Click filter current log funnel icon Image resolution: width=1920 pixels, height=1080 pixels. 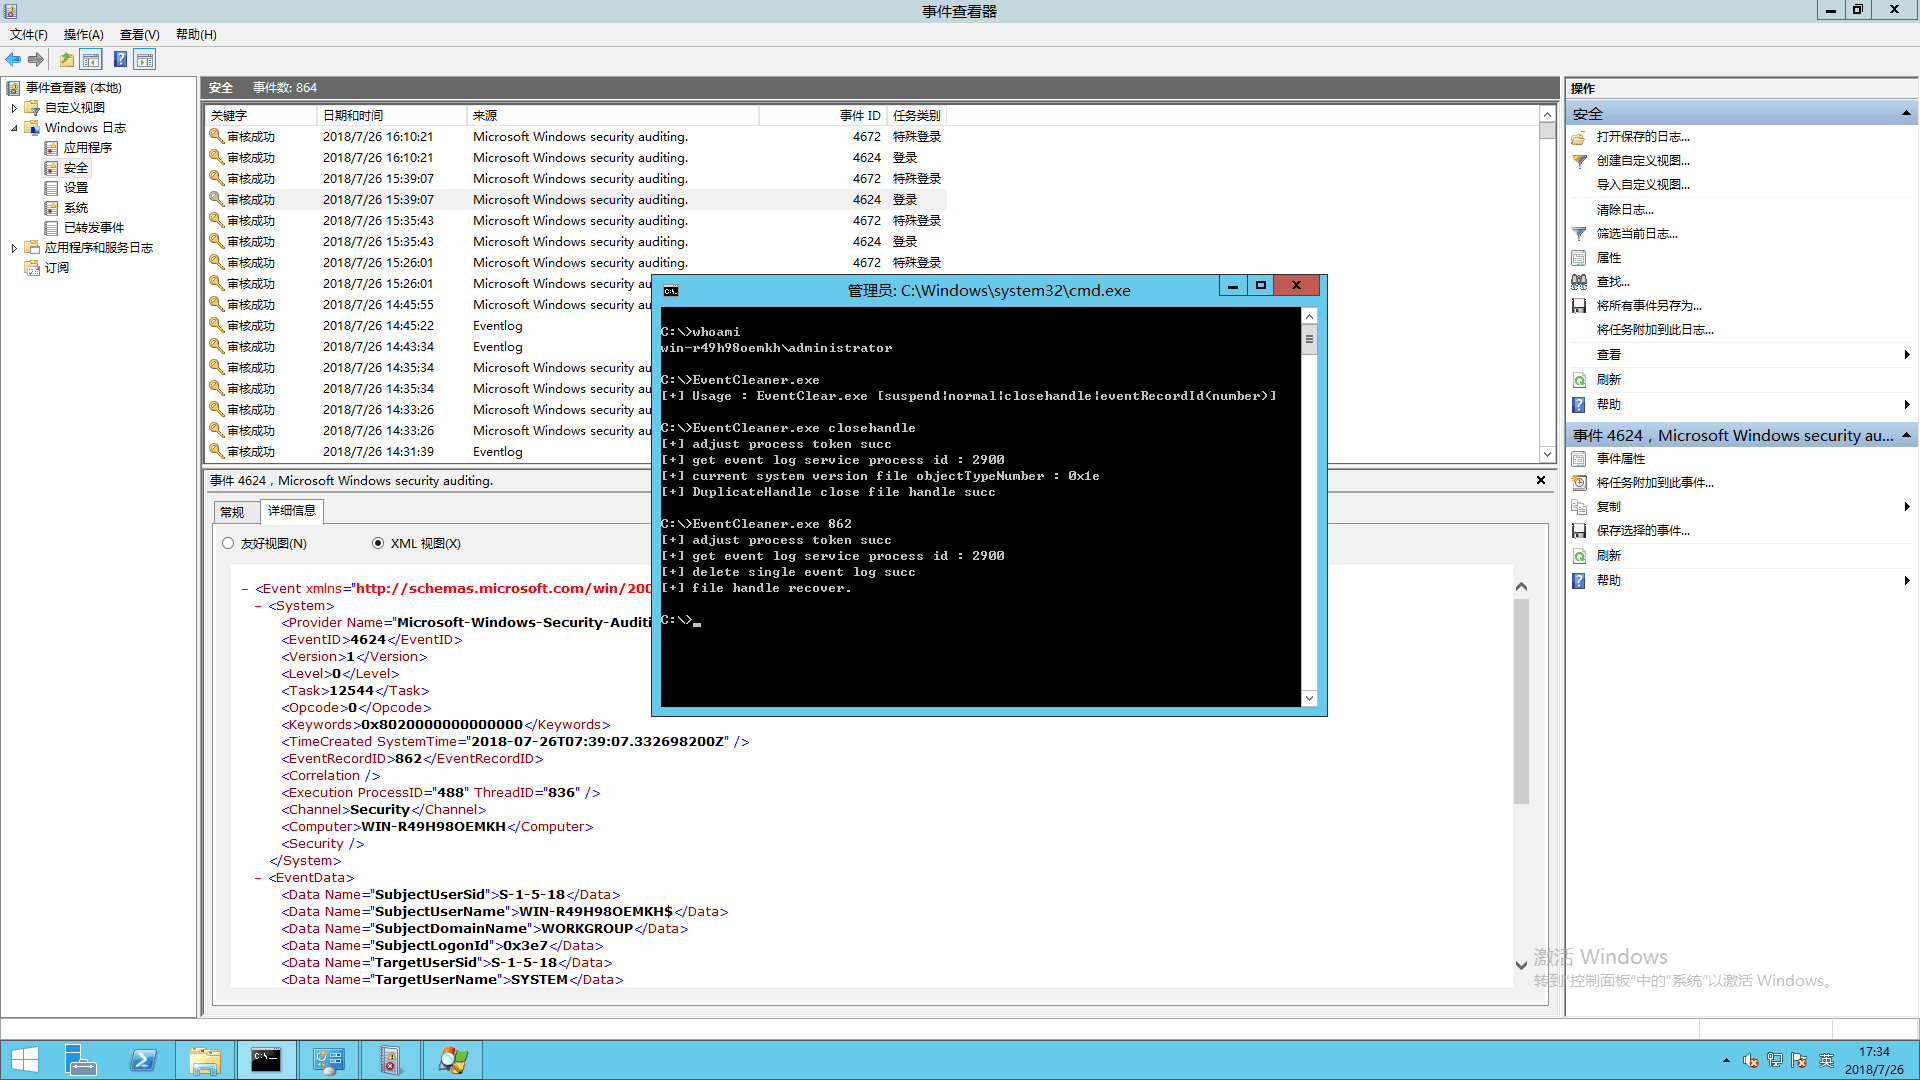click(x=1579, y=234)
